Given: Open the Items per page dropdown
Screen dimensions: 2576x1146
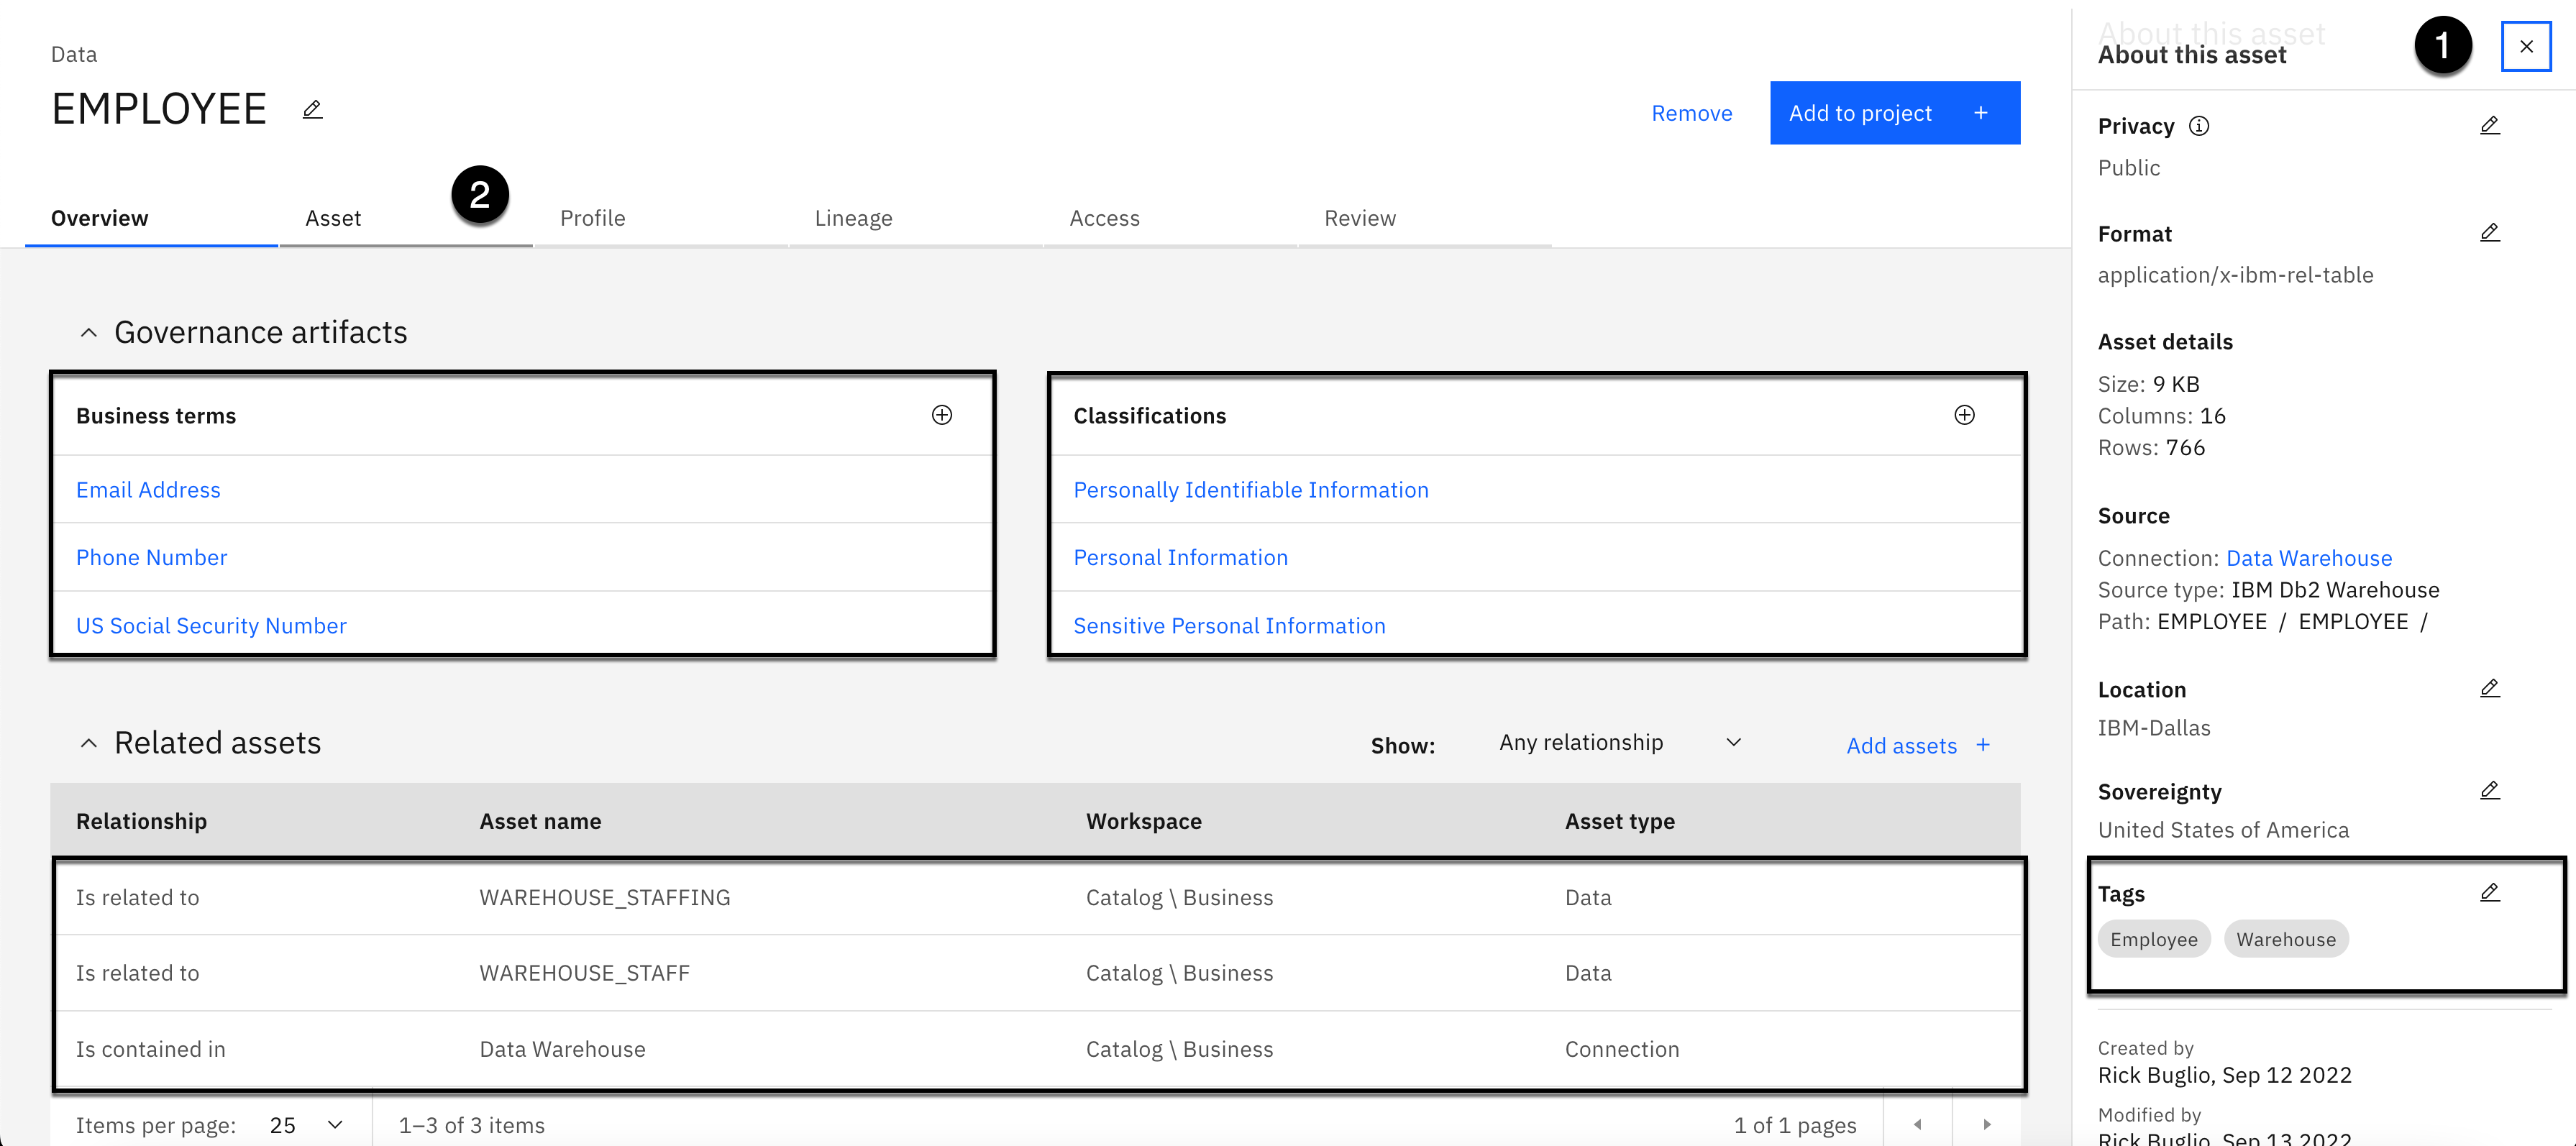Looking at the screenshot, I should (x=306, y=1125).
